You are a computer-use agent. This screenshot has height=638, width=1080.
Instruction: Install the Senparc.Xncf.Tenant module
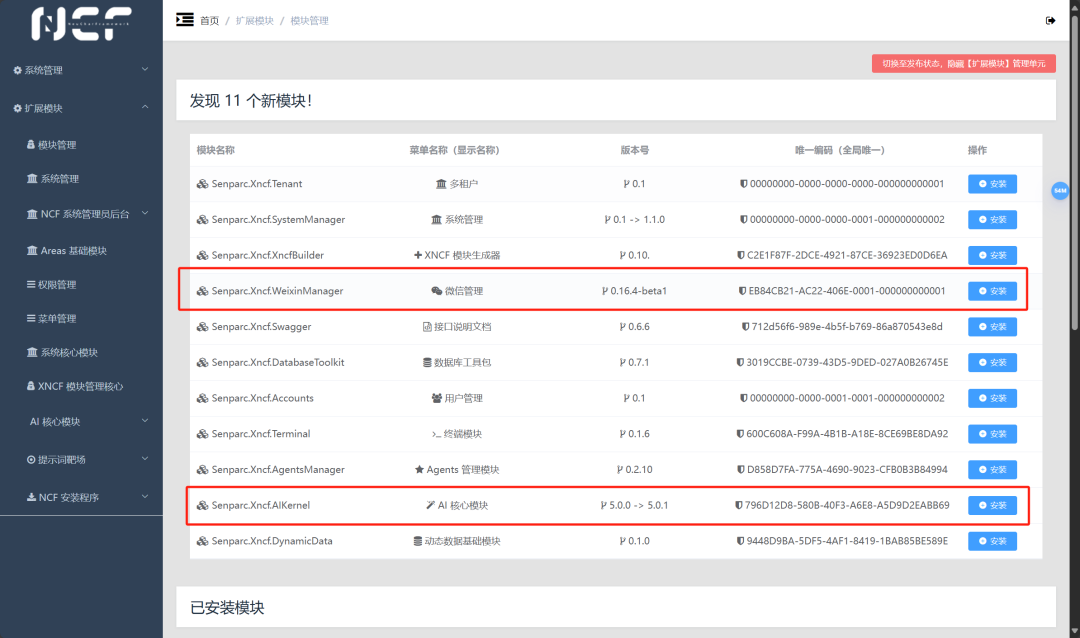[993, 184]
